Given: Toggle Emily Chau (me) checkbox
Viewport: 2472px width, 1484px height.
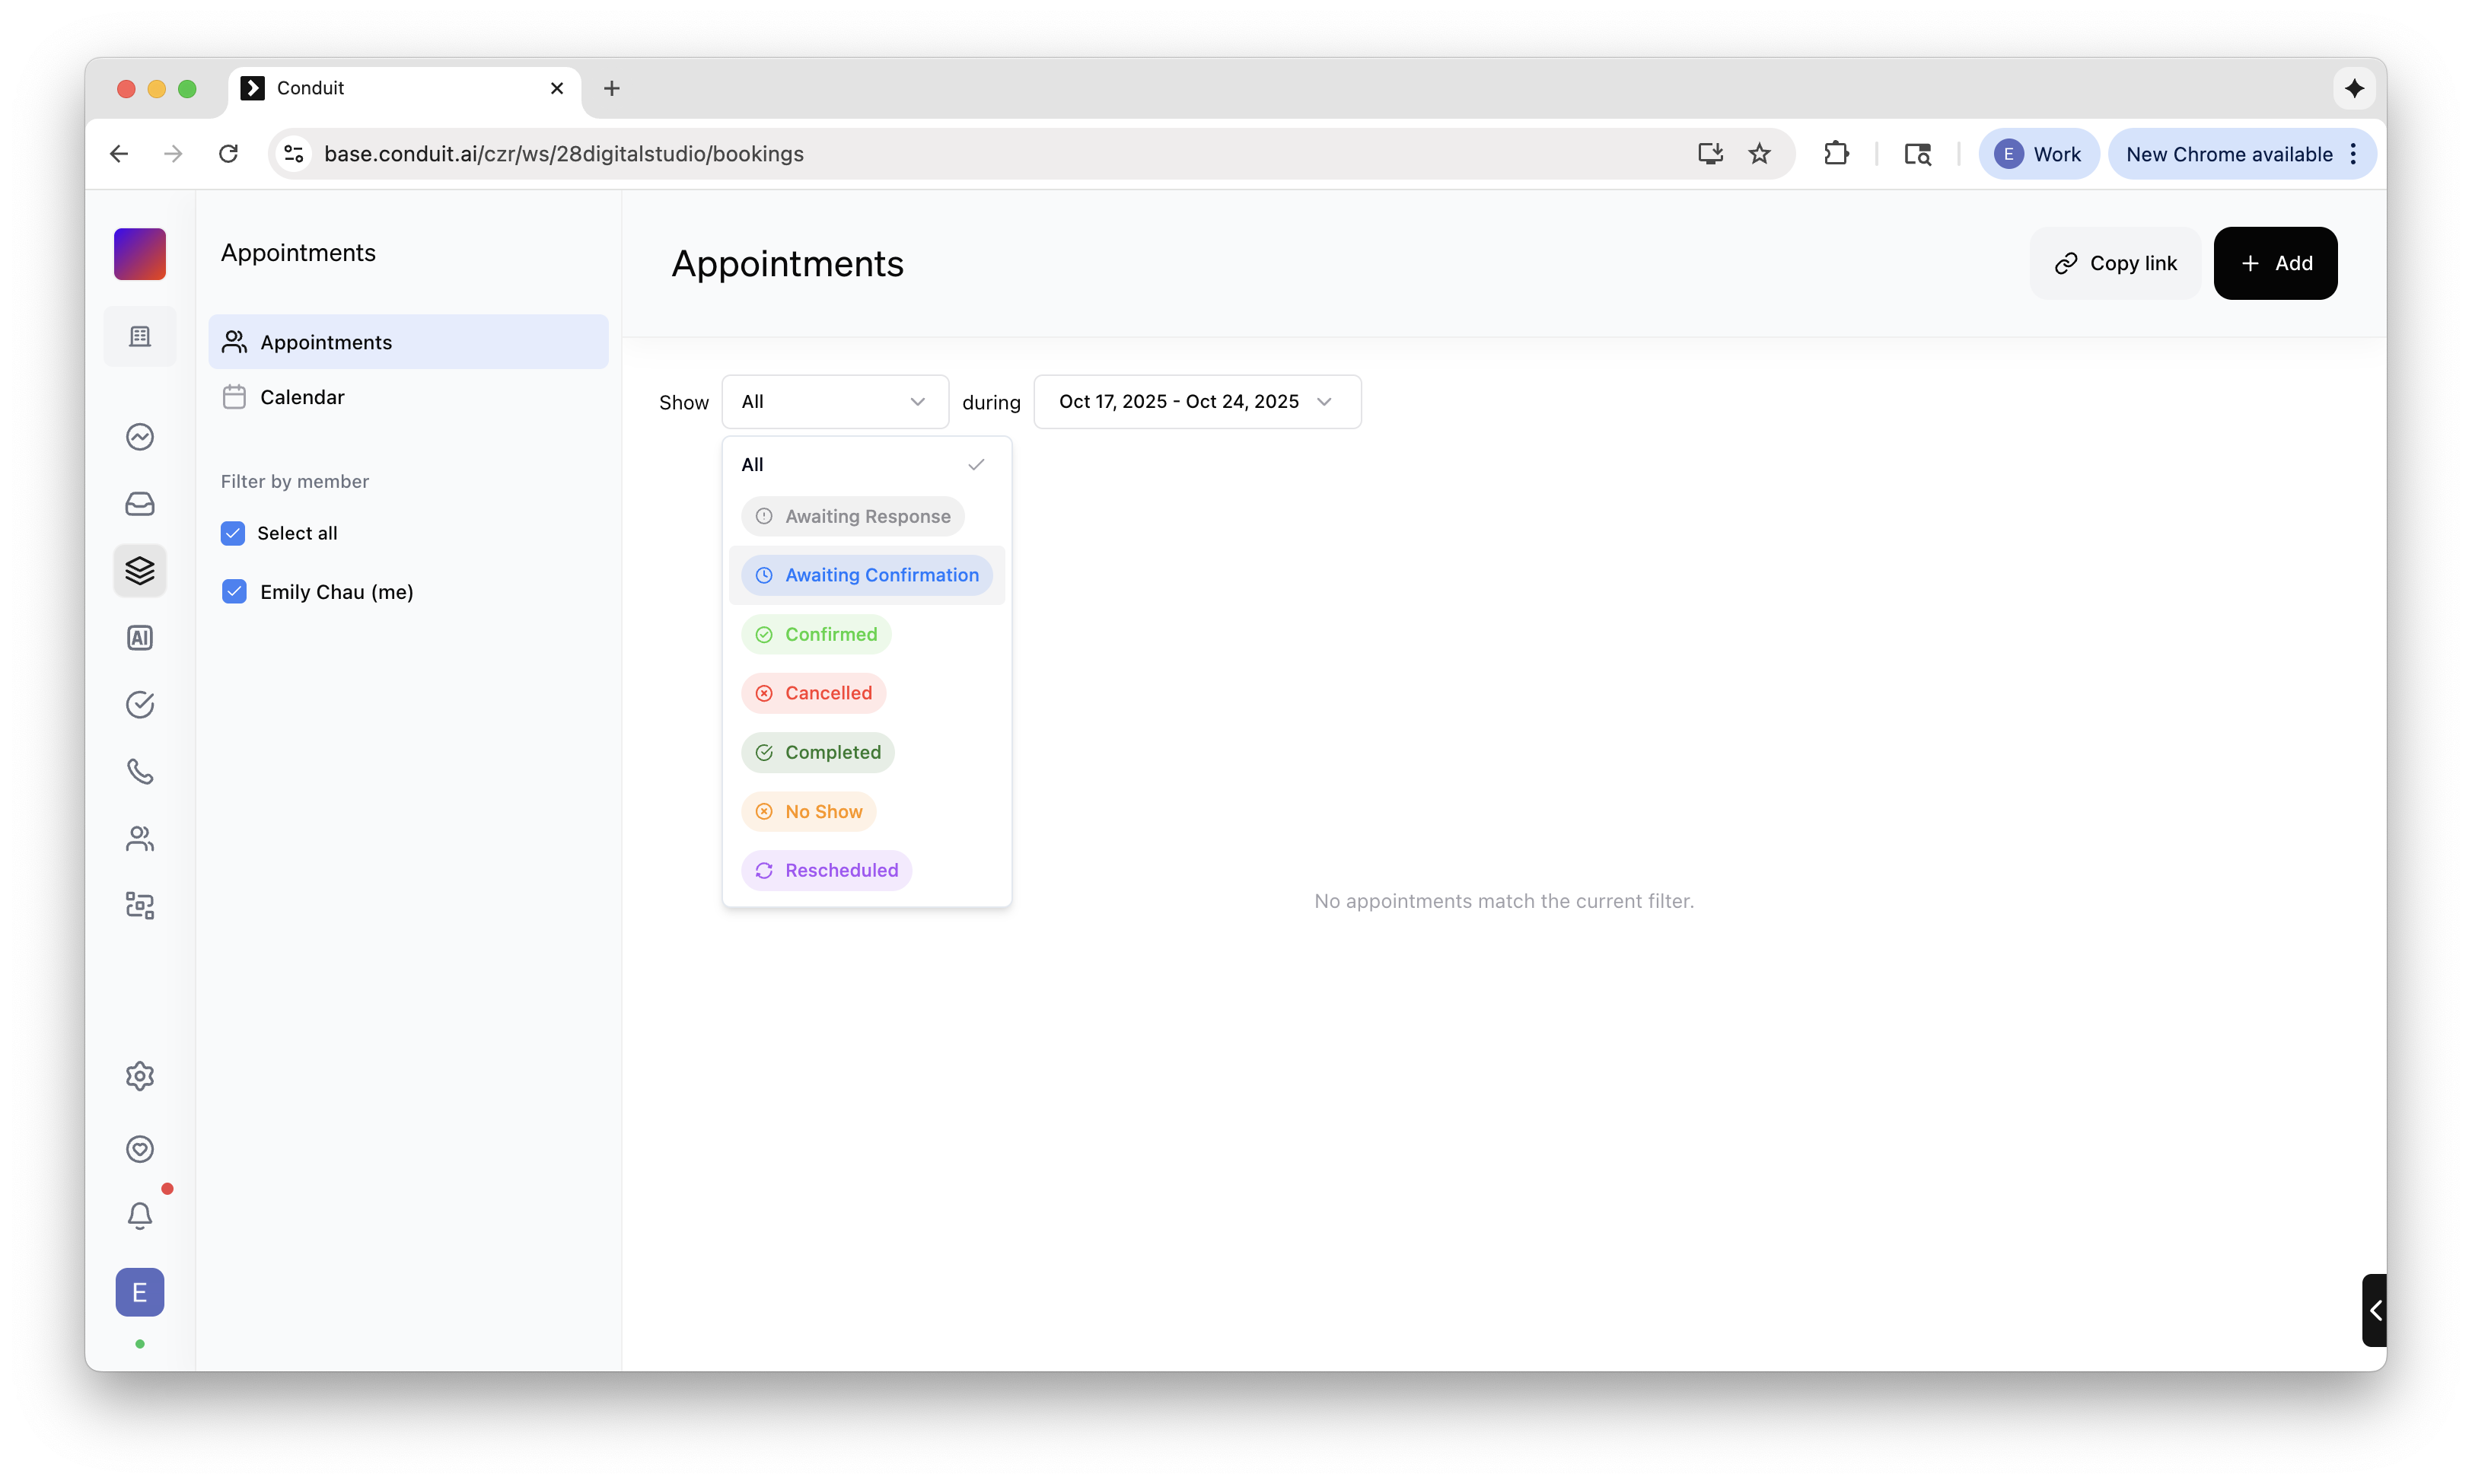Looking at the screenshot, I should click(234, 592).
